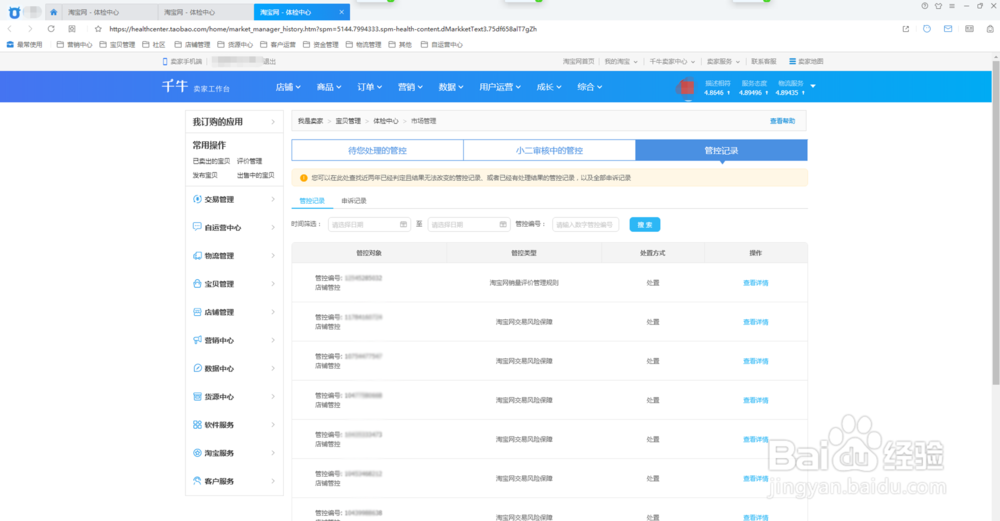Expand the 用户运营 dropdown menu

(500, 87)
